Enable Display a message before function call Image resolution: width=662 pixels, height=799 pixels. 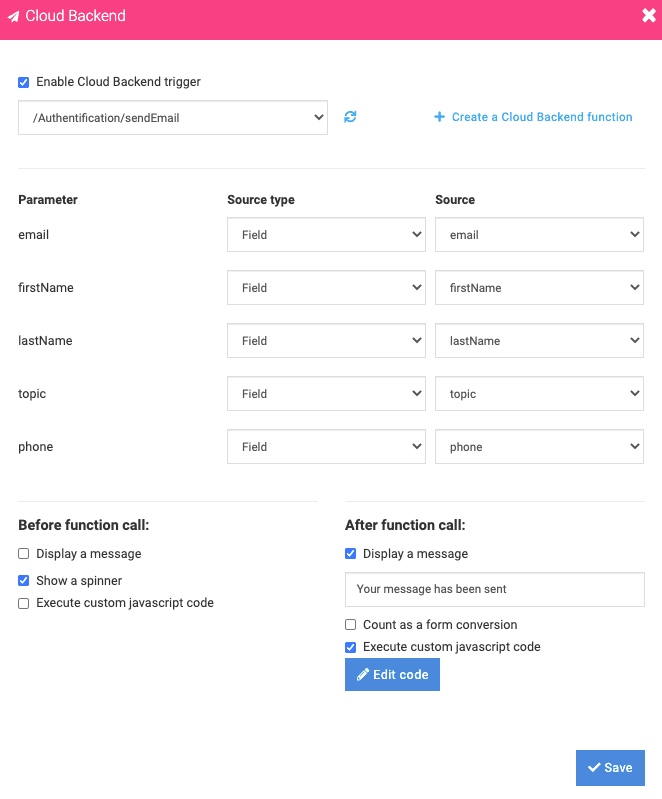click(23, 553)
